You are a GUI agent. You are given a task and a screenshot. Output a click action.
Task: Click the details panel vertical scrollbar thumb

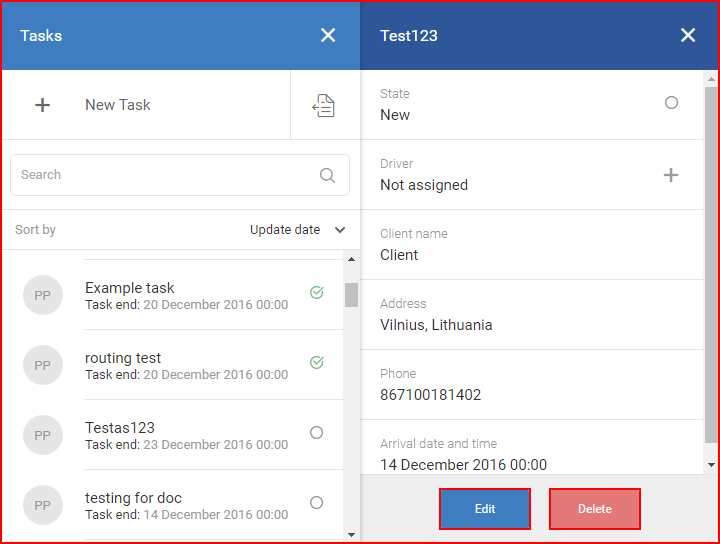pos(711,265)
